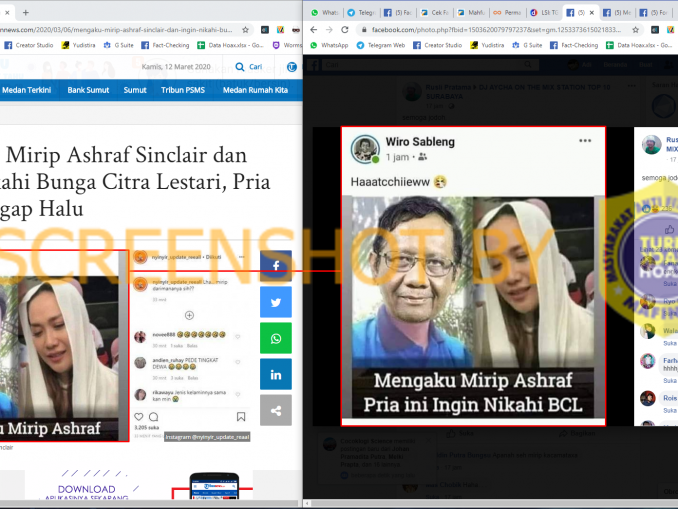Like andien_ruhay comment heart
The width and height of the screenshot is (678, 509).
(x=237, y=362)
